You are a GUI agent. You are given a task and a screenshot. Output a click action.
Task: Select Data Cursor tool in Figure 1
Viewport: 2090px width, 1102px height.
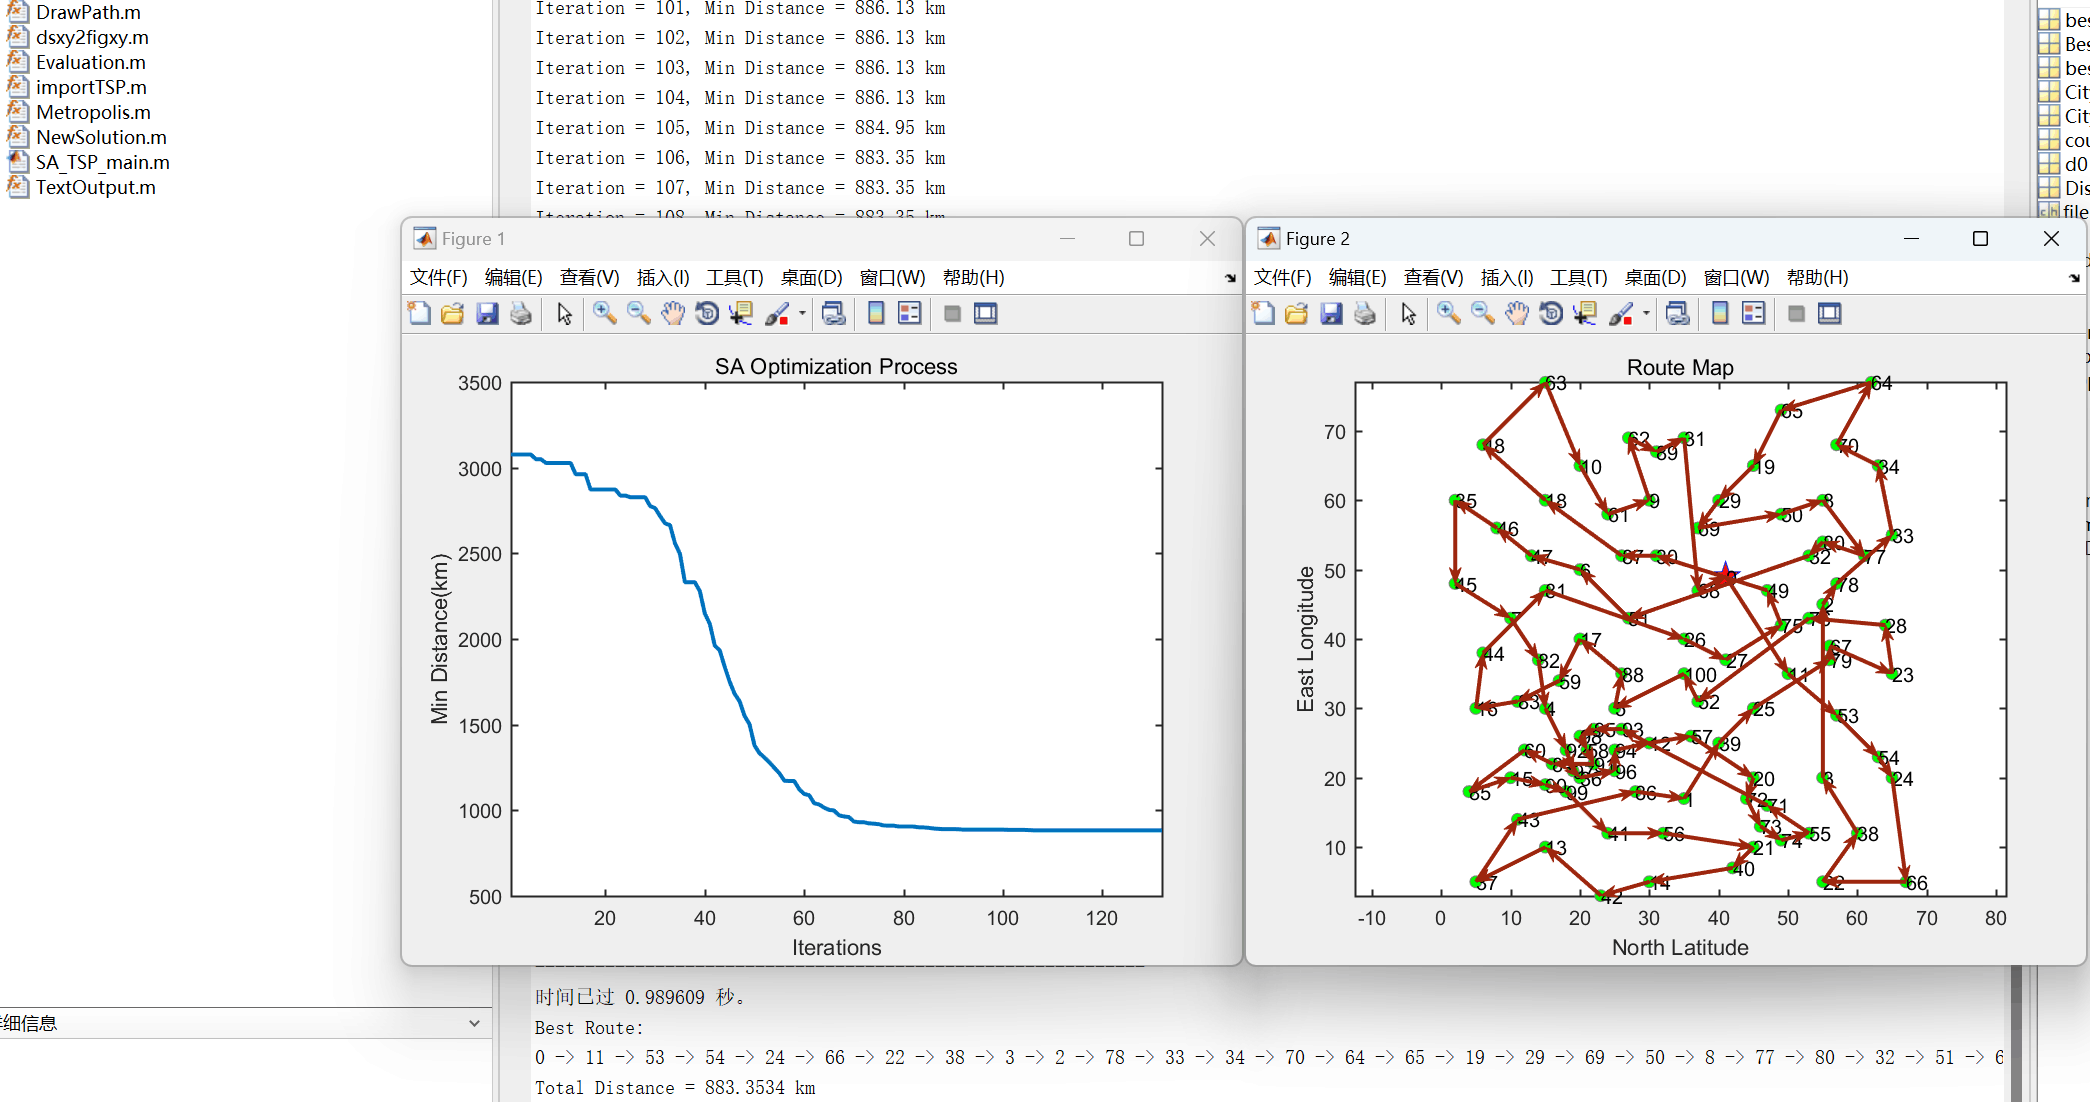741,314
